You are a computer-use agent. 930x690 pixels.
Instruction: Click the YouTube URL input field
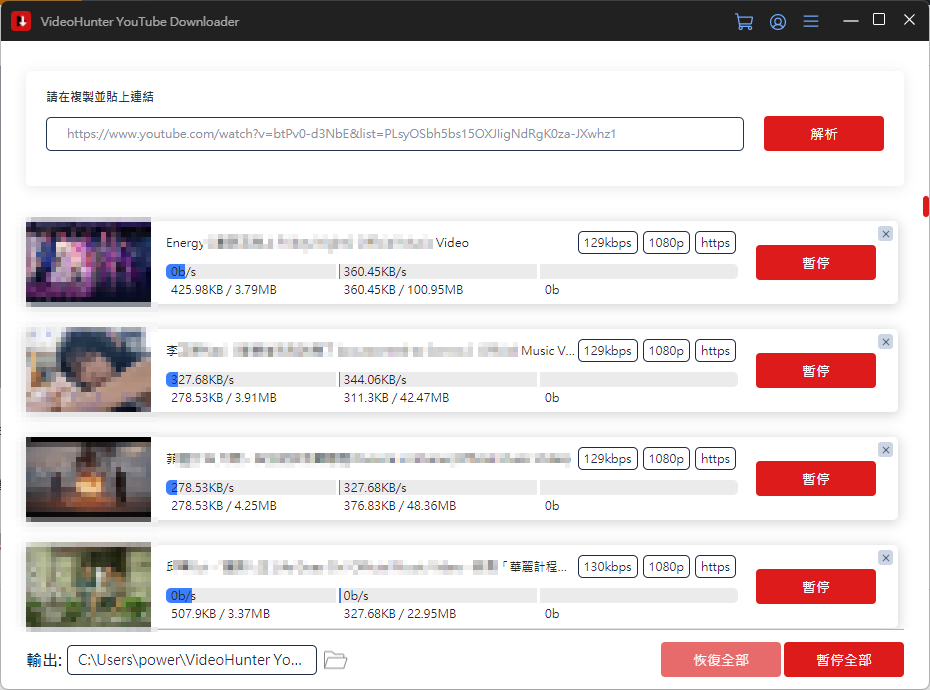pyautogui.click(x=394, y=134)
